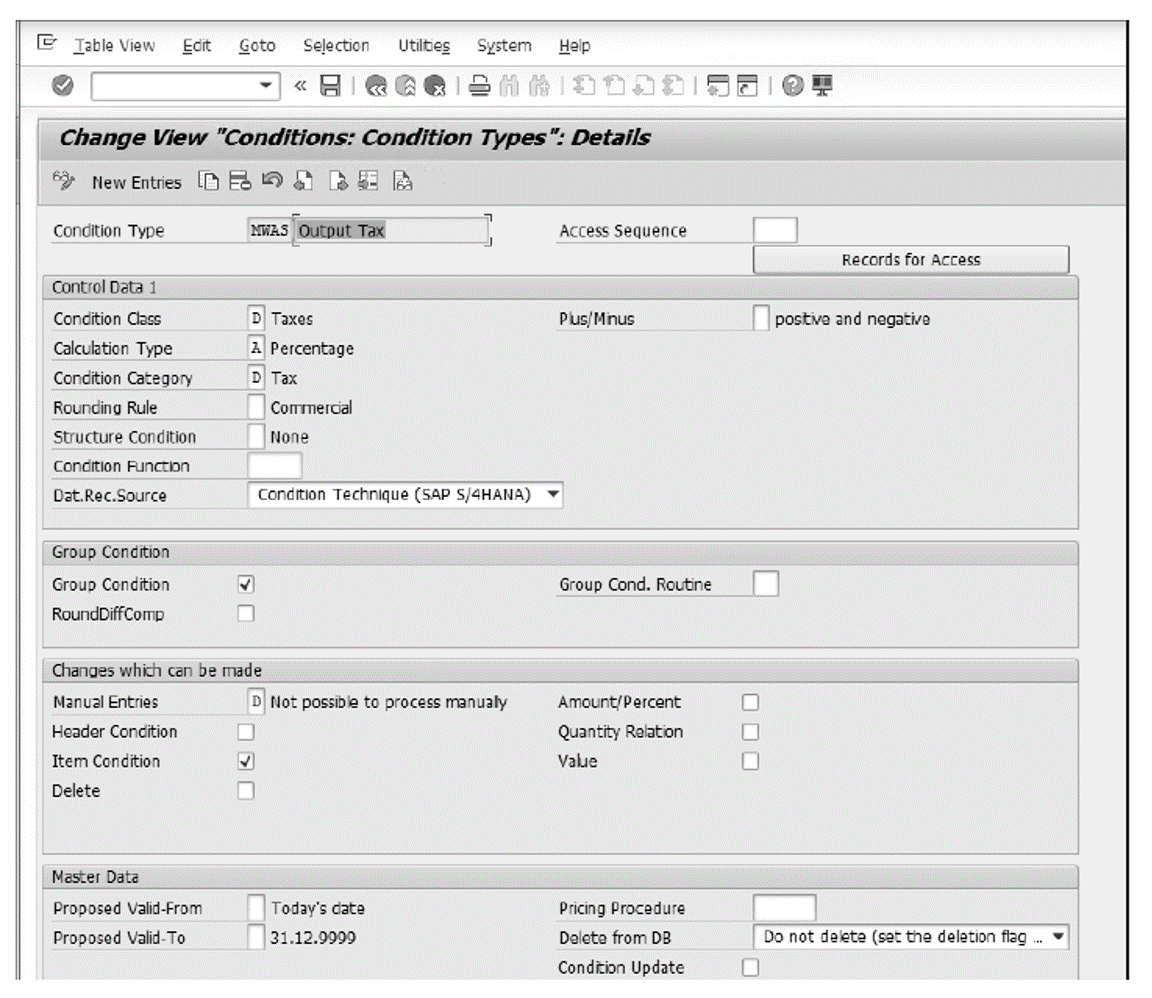Click the Manual Entries field containing D
The image size is (1152, 998).
click(256, 702)
